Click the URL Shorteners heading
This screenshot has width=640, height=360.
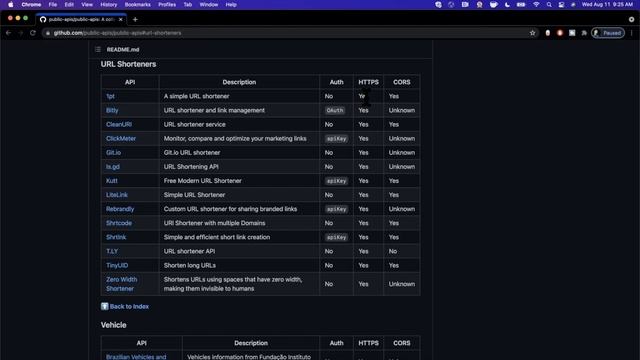(x=128, y=64)
